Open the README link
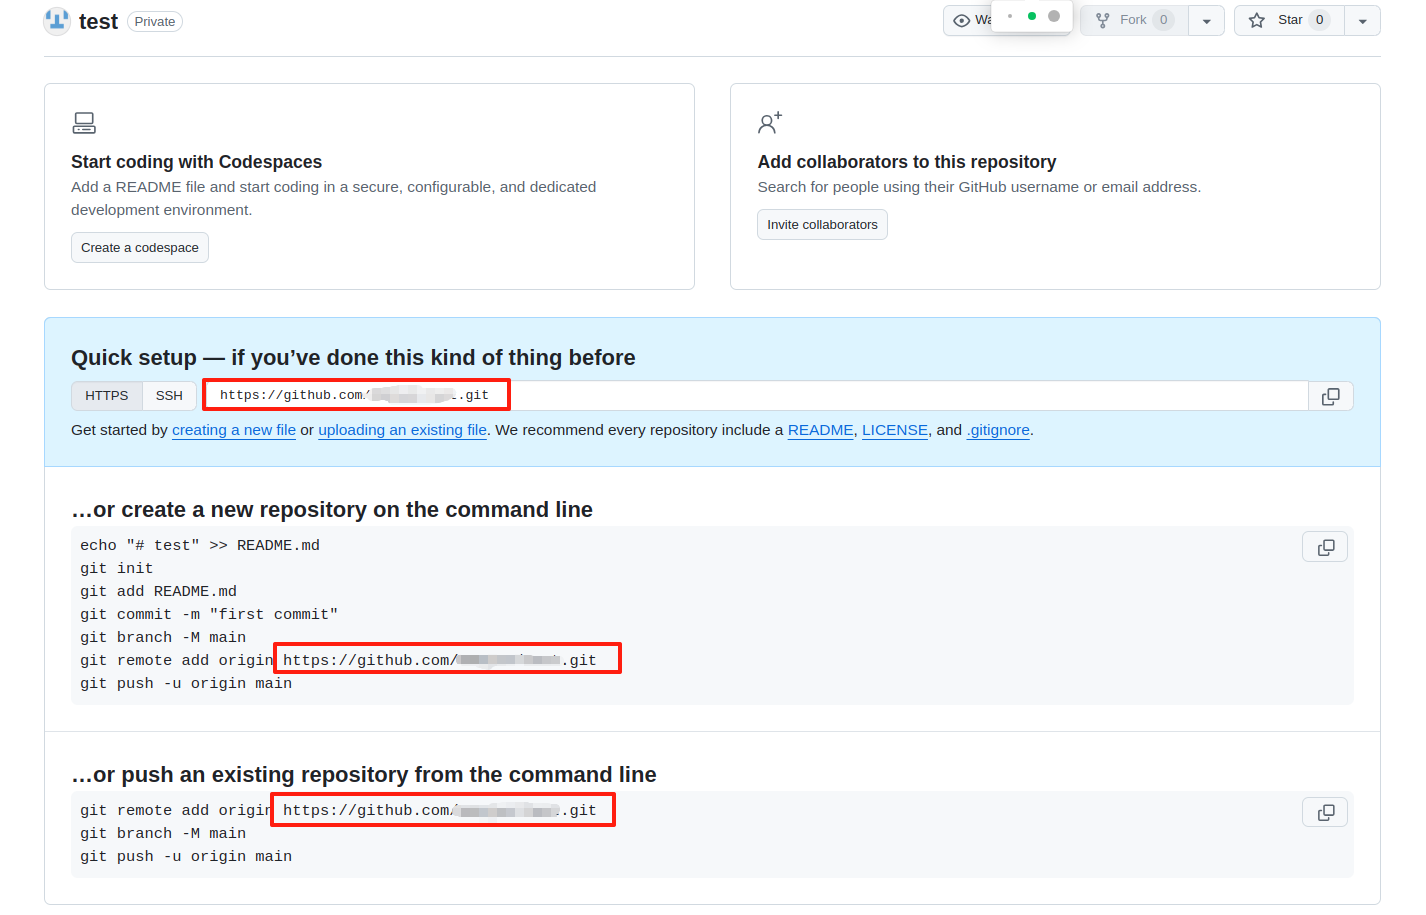This screenshot has width=1426, height=915. tap(821, 430)
